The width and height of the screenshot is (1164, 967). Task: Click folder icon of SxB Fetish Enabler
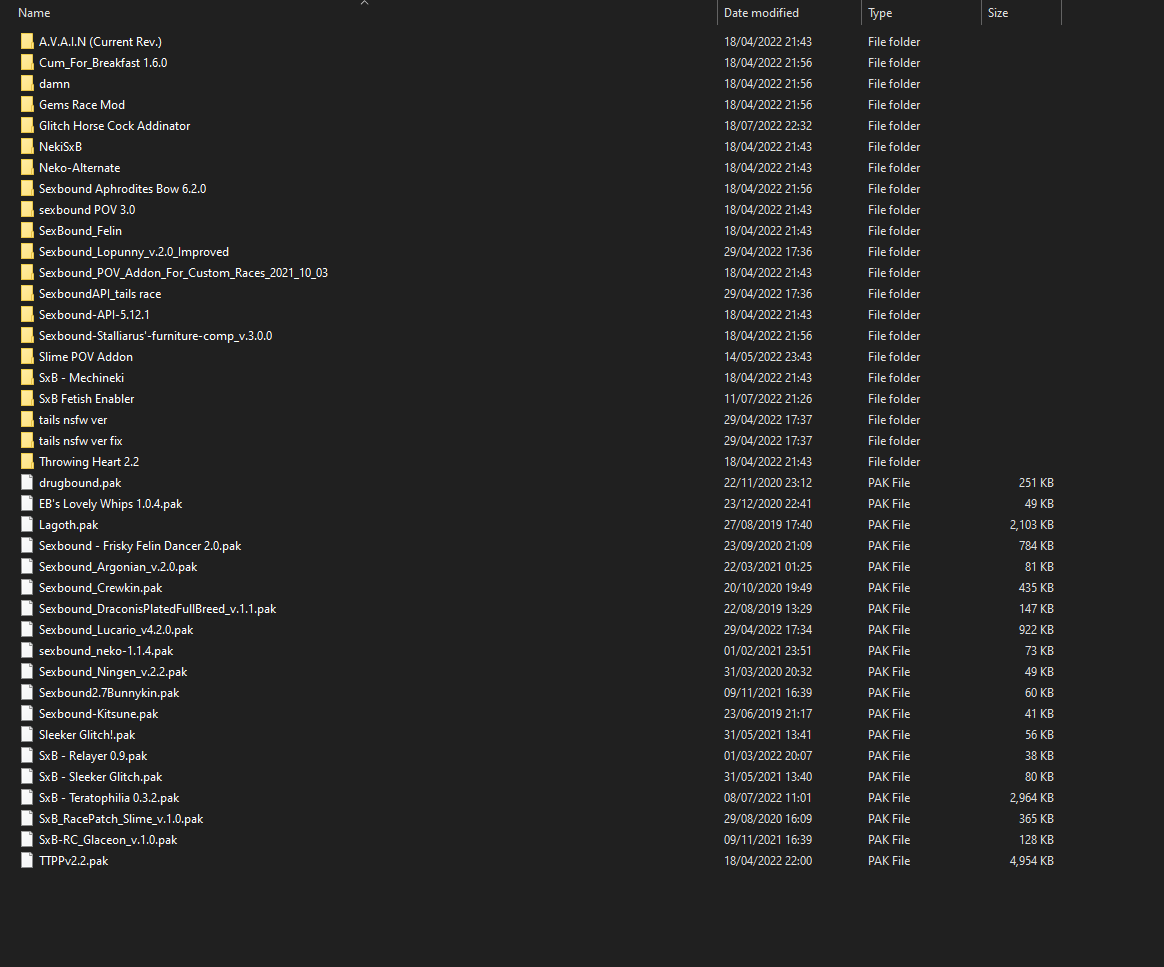(27, 399)
